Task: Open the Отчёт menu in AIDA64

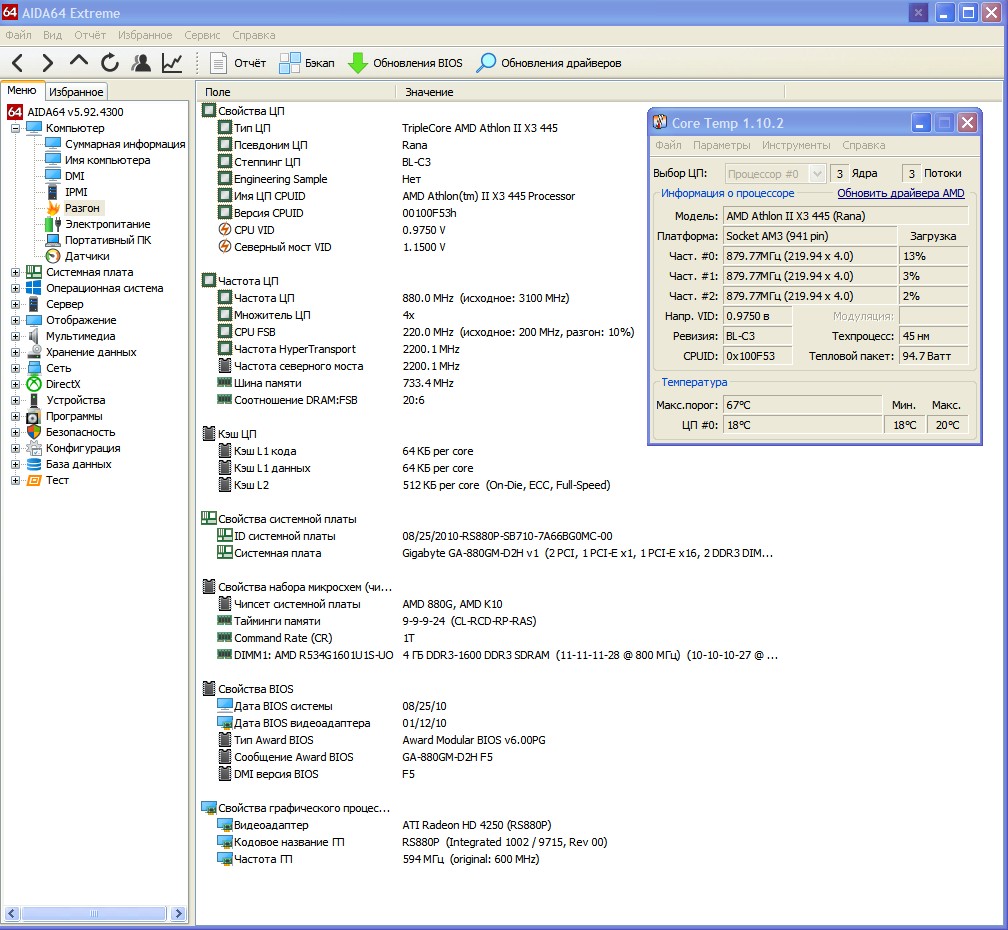Action: point(90,35)
